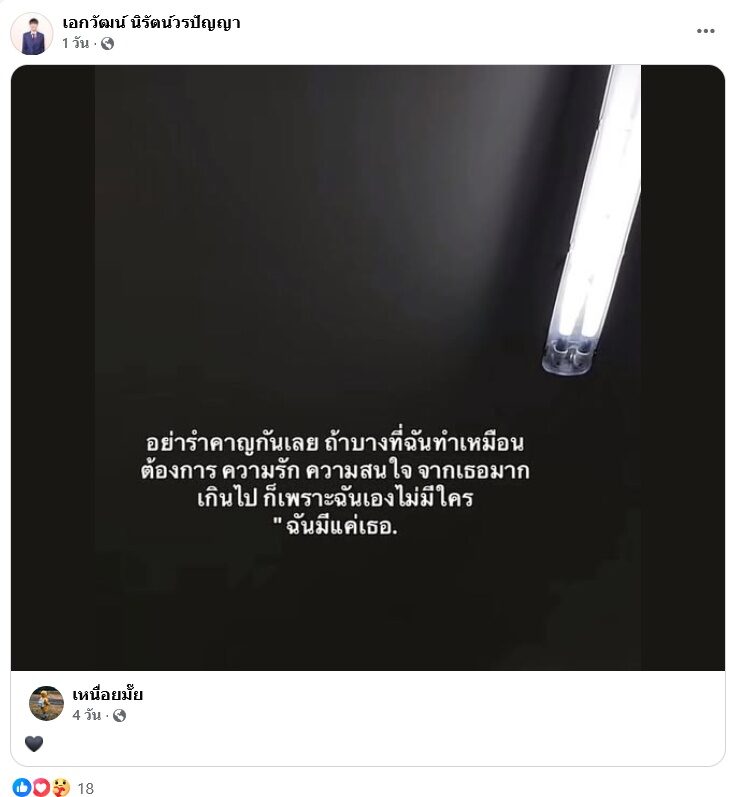Click the globe privacy icon beside "4 วัน"
Screen dimensions: 731x797
[119, 716]
